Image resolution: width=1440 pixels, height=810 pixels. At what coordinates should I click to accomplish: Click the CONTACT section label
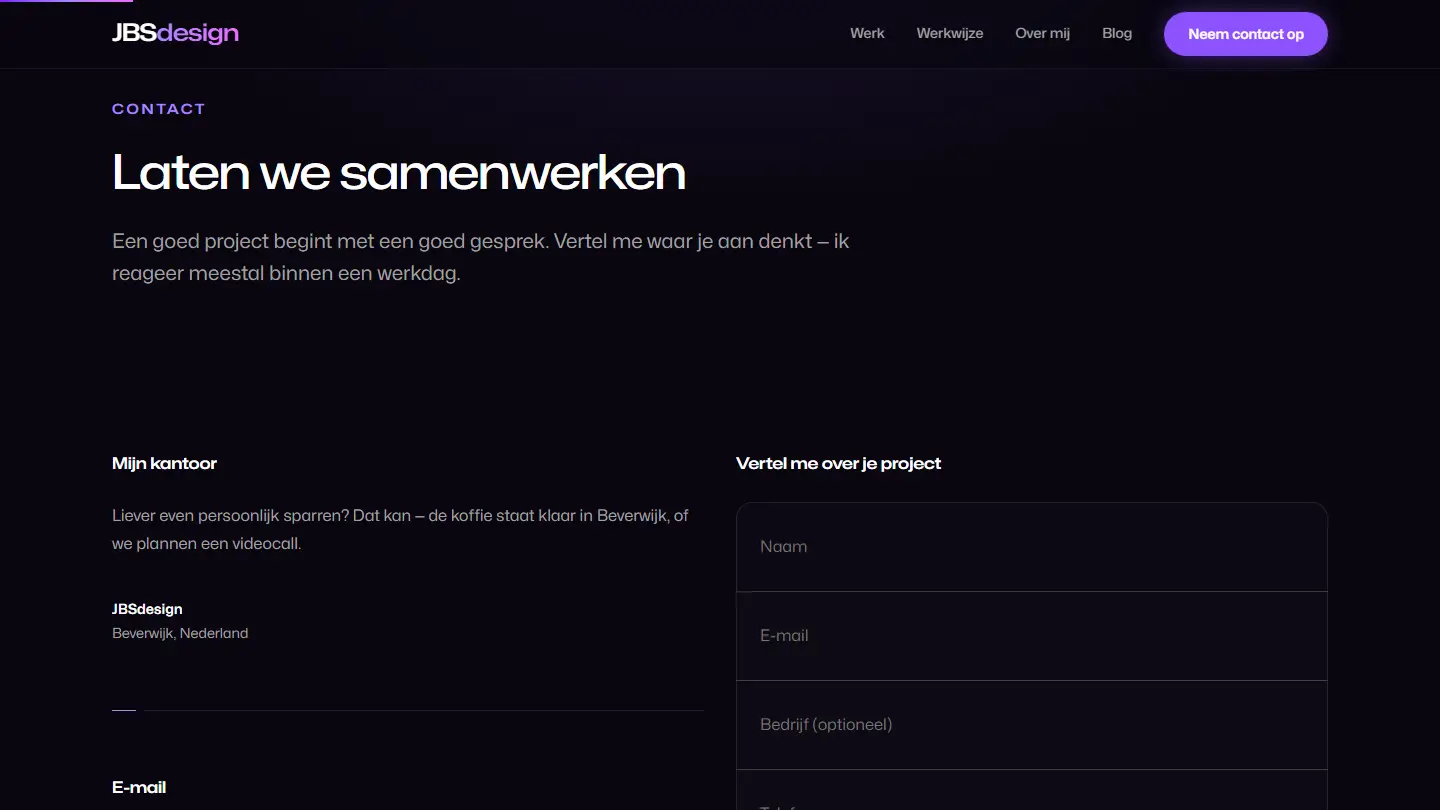[x=159, y=109]
